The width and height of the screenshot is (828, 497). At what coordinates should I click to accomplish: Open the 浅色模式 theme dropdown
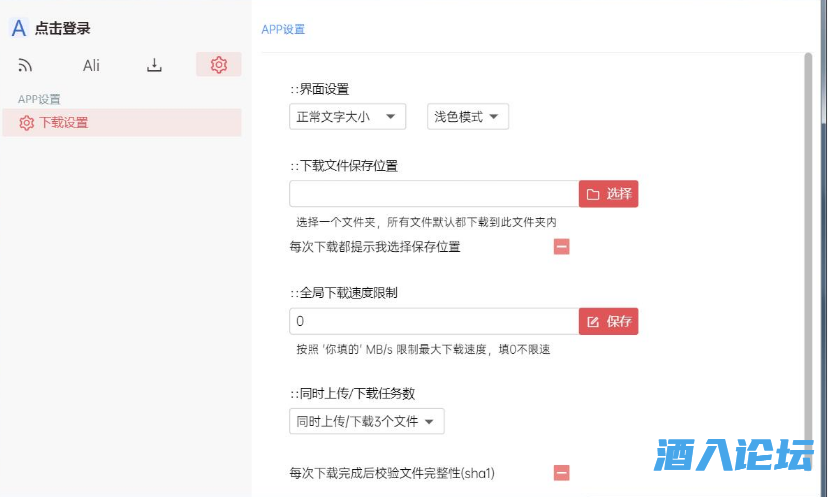tap(468, 117)
